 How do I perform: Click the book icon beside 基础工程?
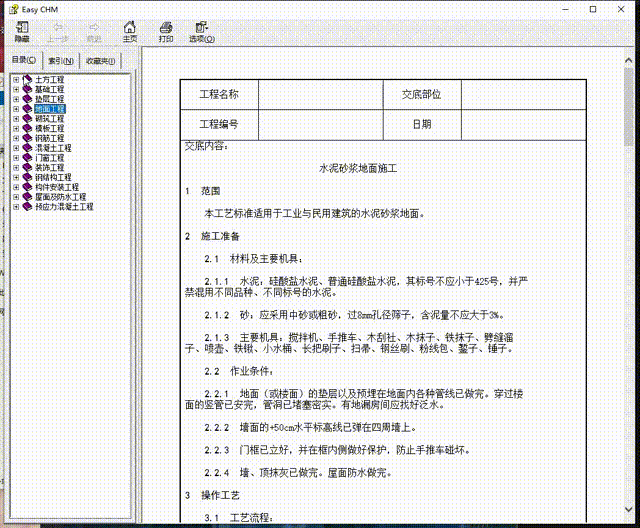tap(27, 89)
